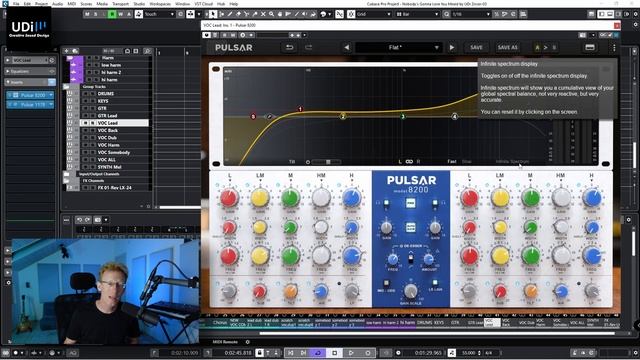Toggle global Write W automation button
Screen dimensions: 640x360
[120, 14]
